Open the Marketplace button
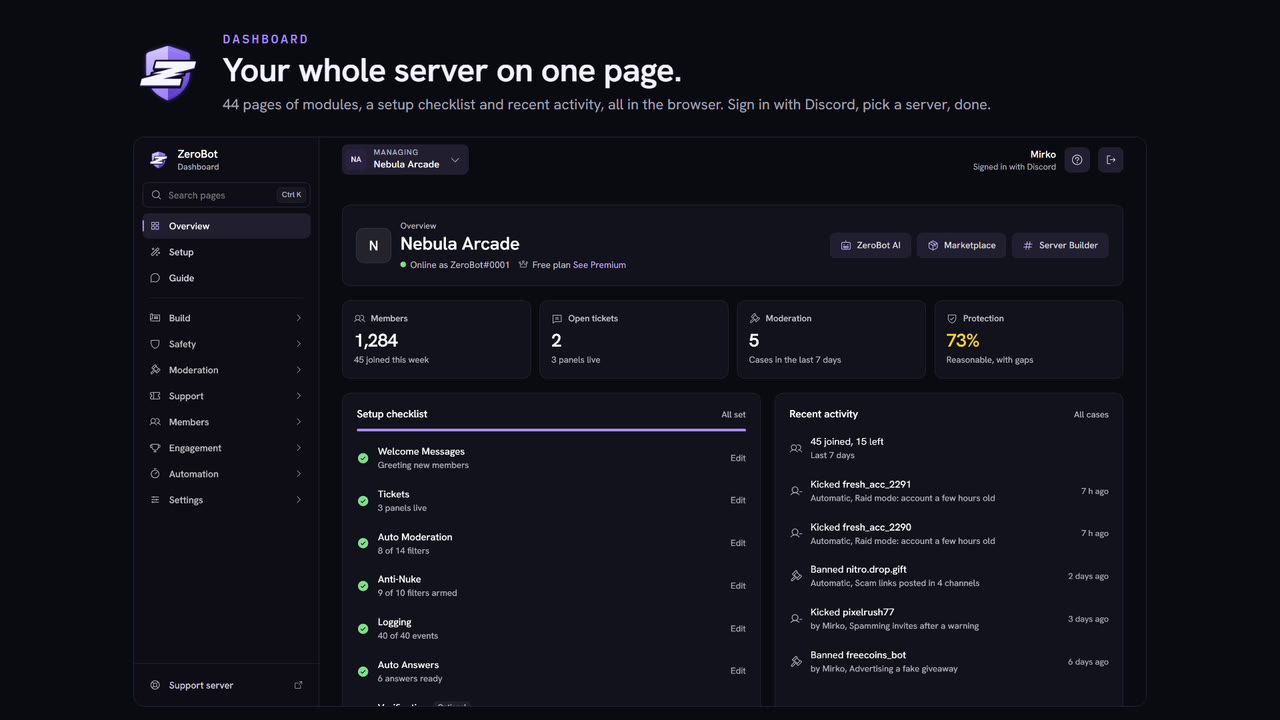The image size is (1280, 720). pyautogui.click(x=962, y=245)
